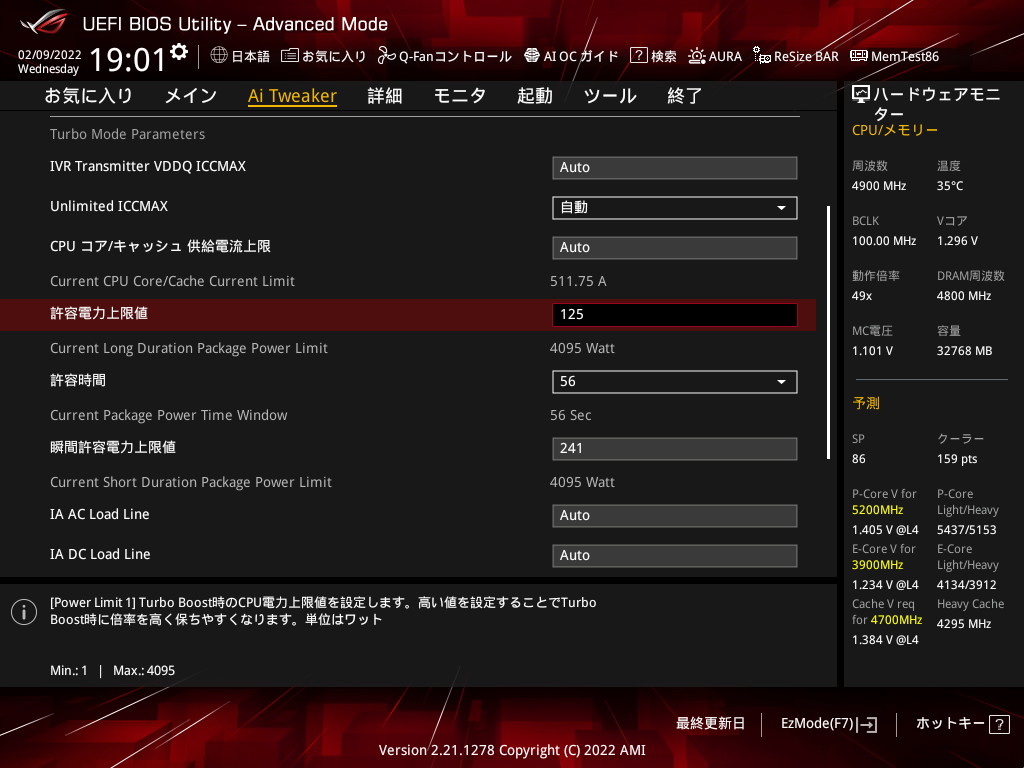Viewport: 1024px width, 768px height.
Task: Open clock settings gear icon
Action: [x=179, y=52]
